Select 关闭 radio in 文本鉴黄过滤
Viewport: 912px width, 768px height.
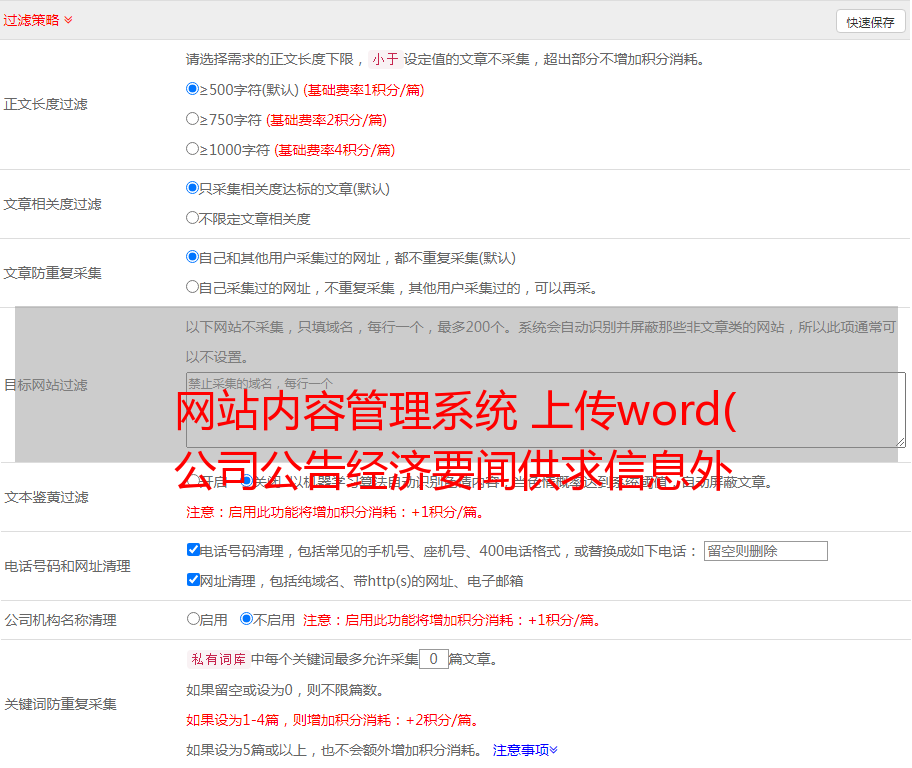pos(247,481)
